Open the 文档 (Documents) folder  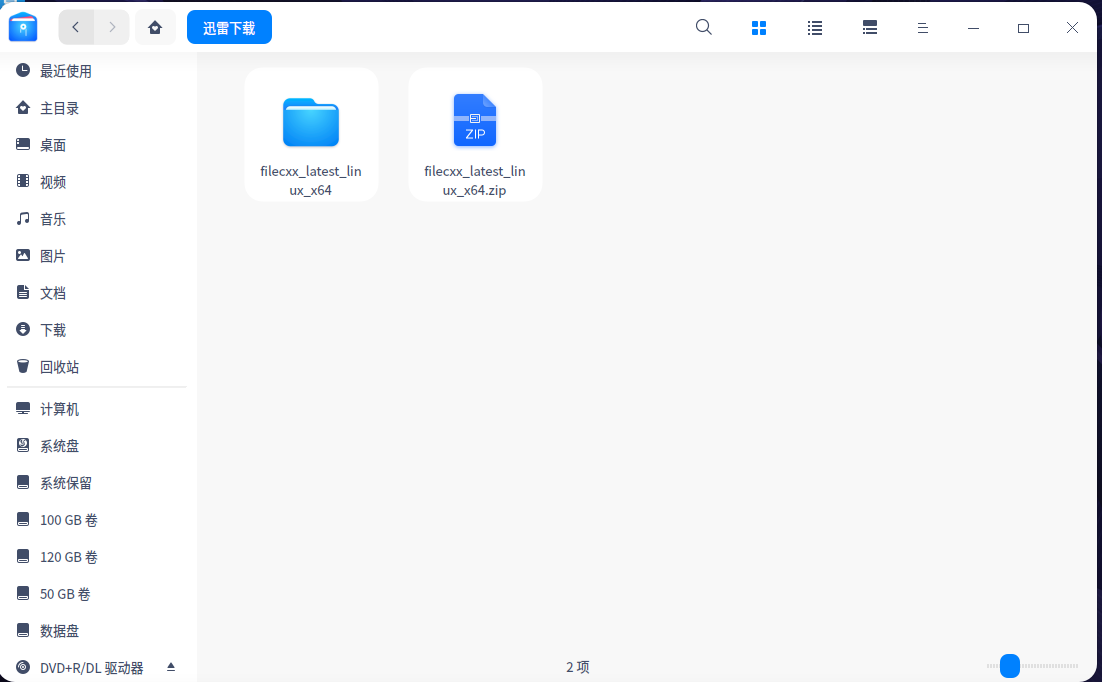tap(52, 292)
